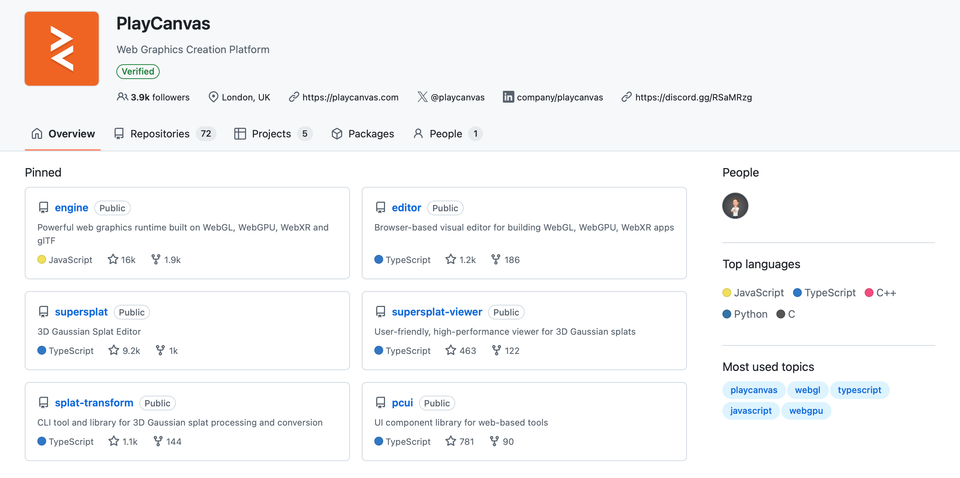Open the @playcanvas X profile link
Viewport: 960px width, 478px height.
(457, 97)
